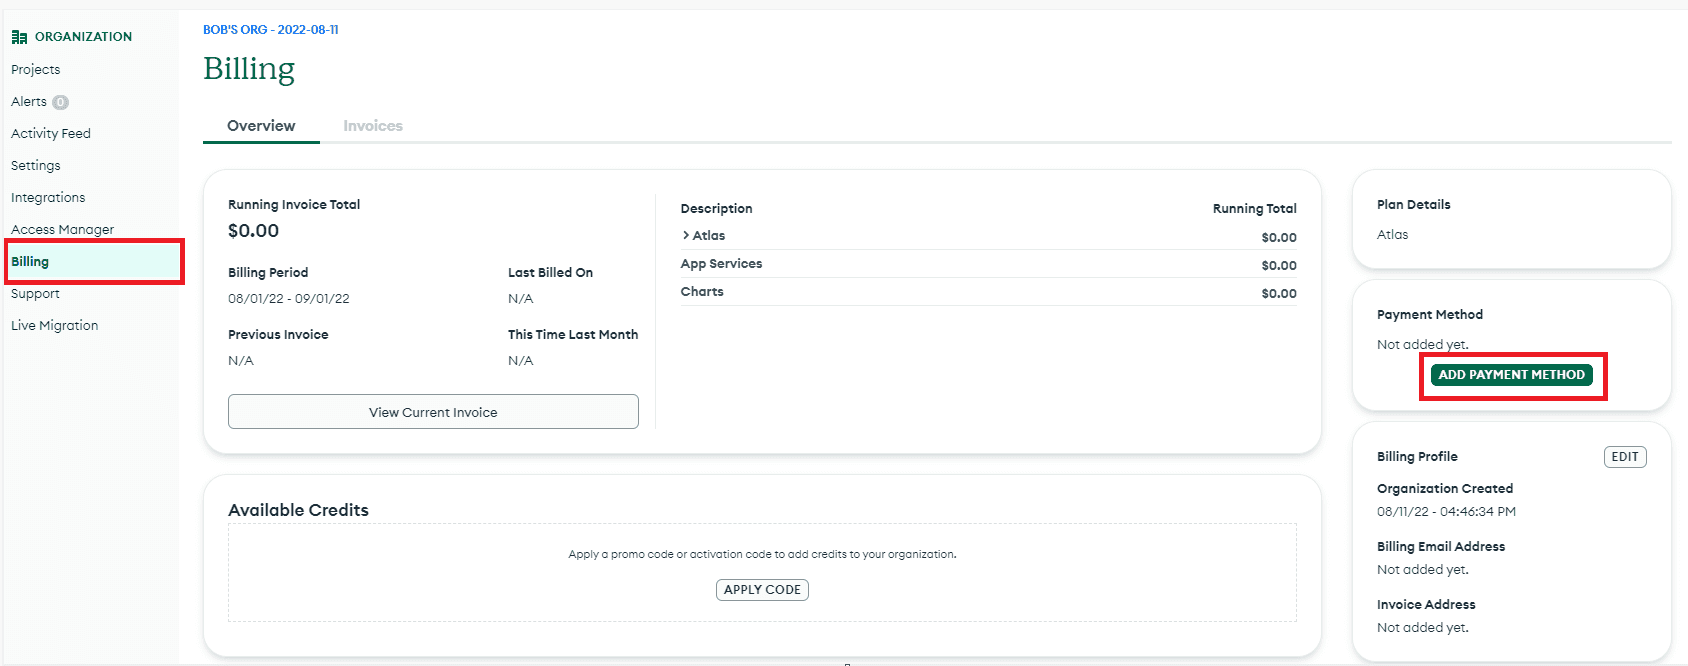Go to Live Migration page
1688x666 pixels.
(55, 326)
